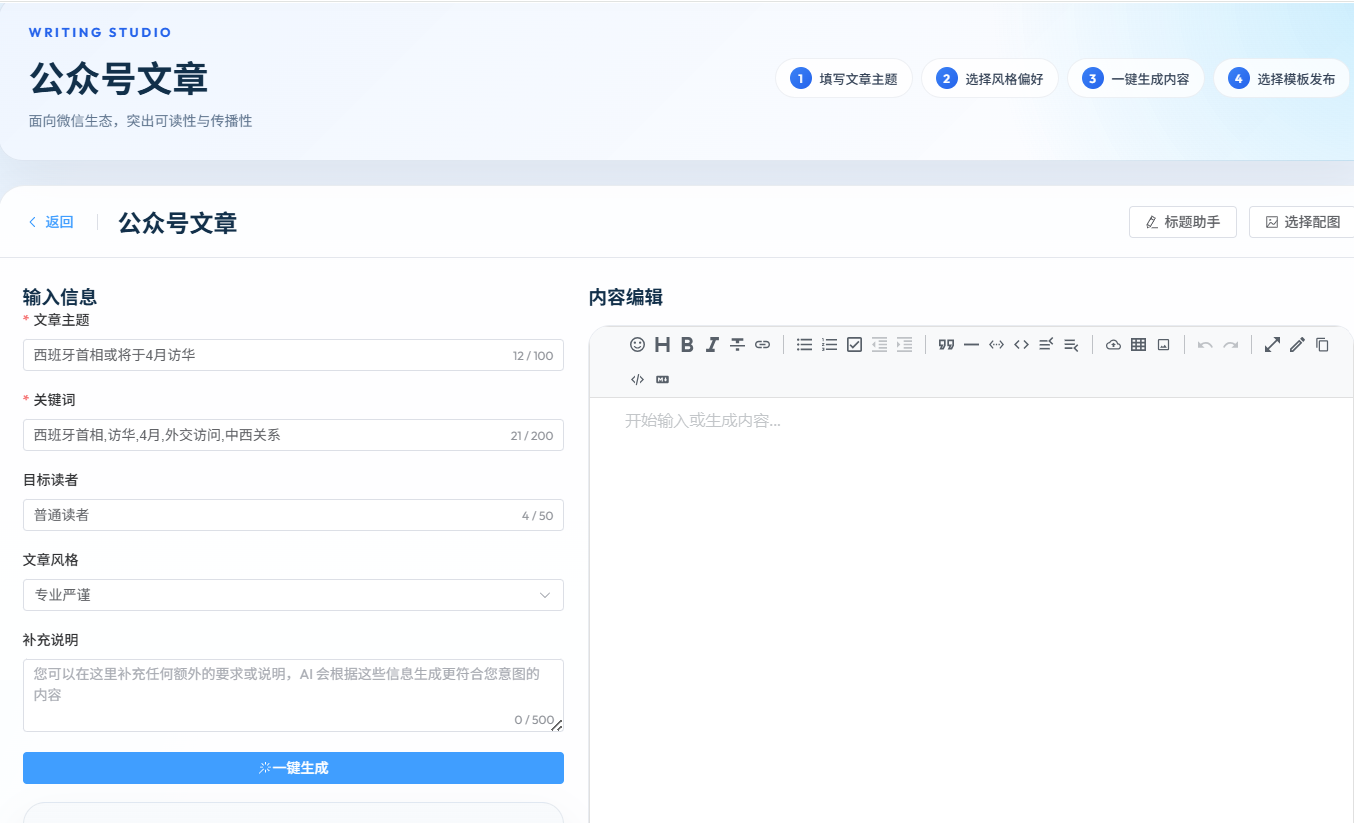Insert a blockquote with the quote icon
This screenshot has height=823, width=1354.
946,345
